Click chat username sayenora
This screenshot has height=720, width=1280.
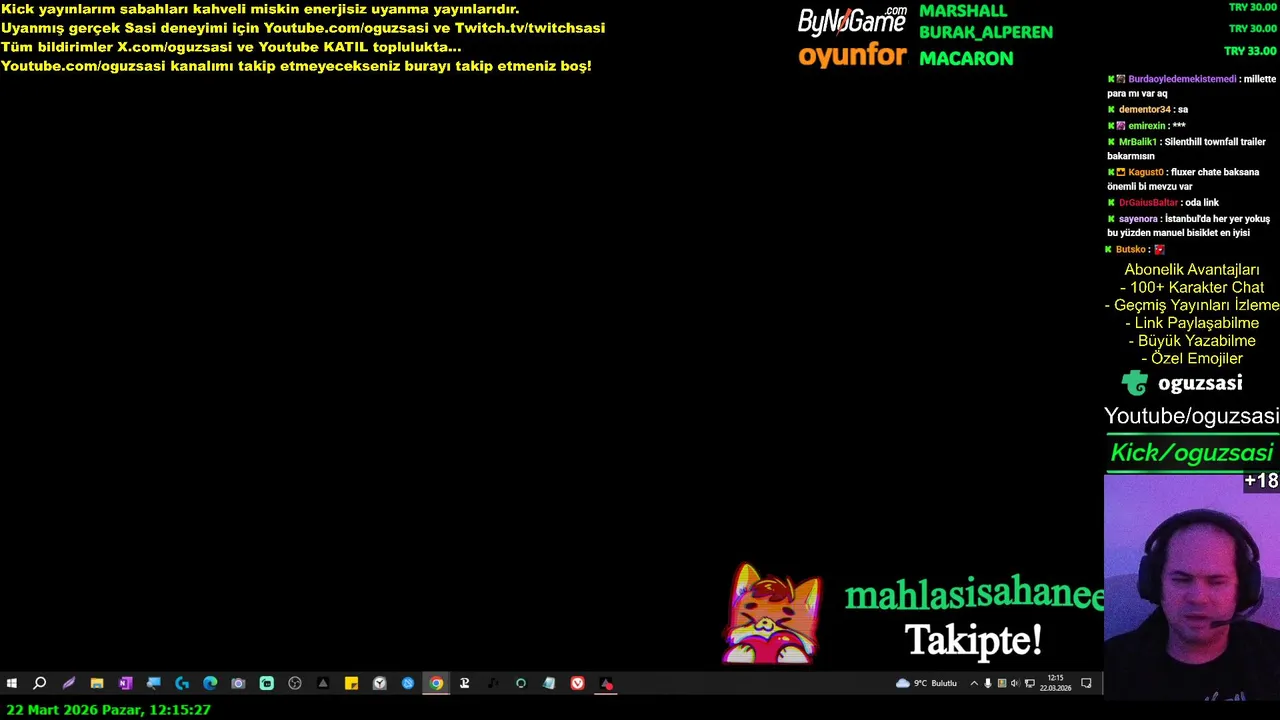point(1138,219)
